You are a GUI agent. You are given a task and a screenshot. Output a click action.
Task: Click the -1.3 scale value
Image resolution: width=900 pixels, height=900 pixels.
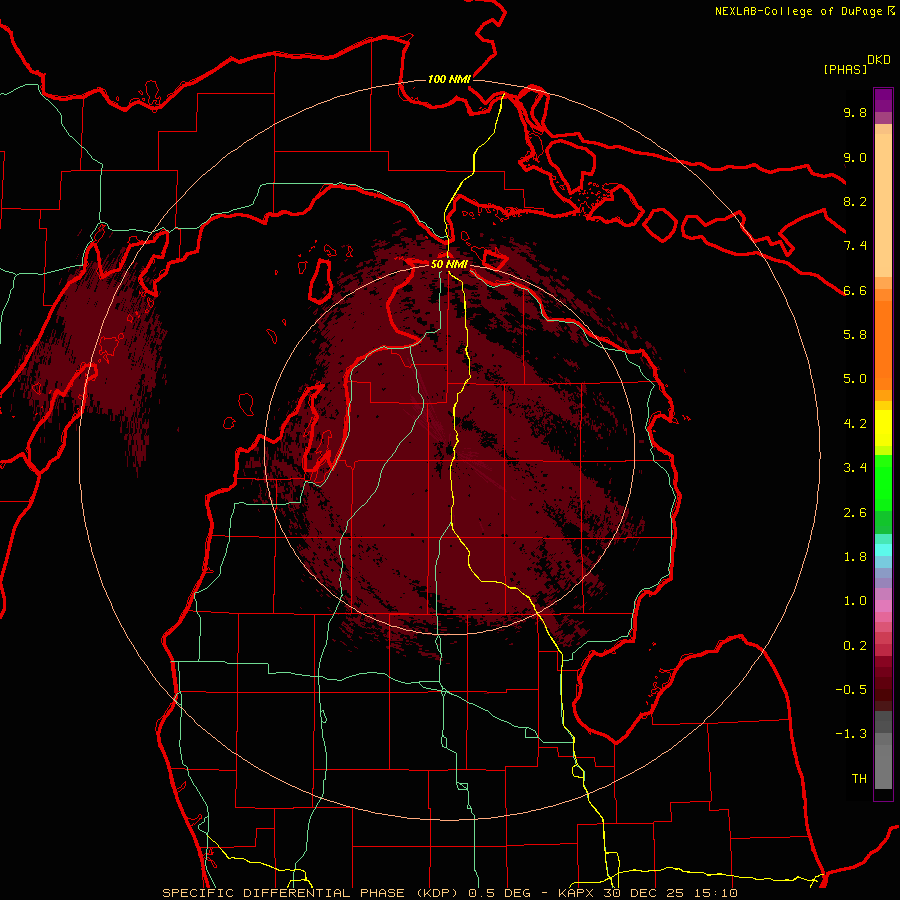coord(851,734)
